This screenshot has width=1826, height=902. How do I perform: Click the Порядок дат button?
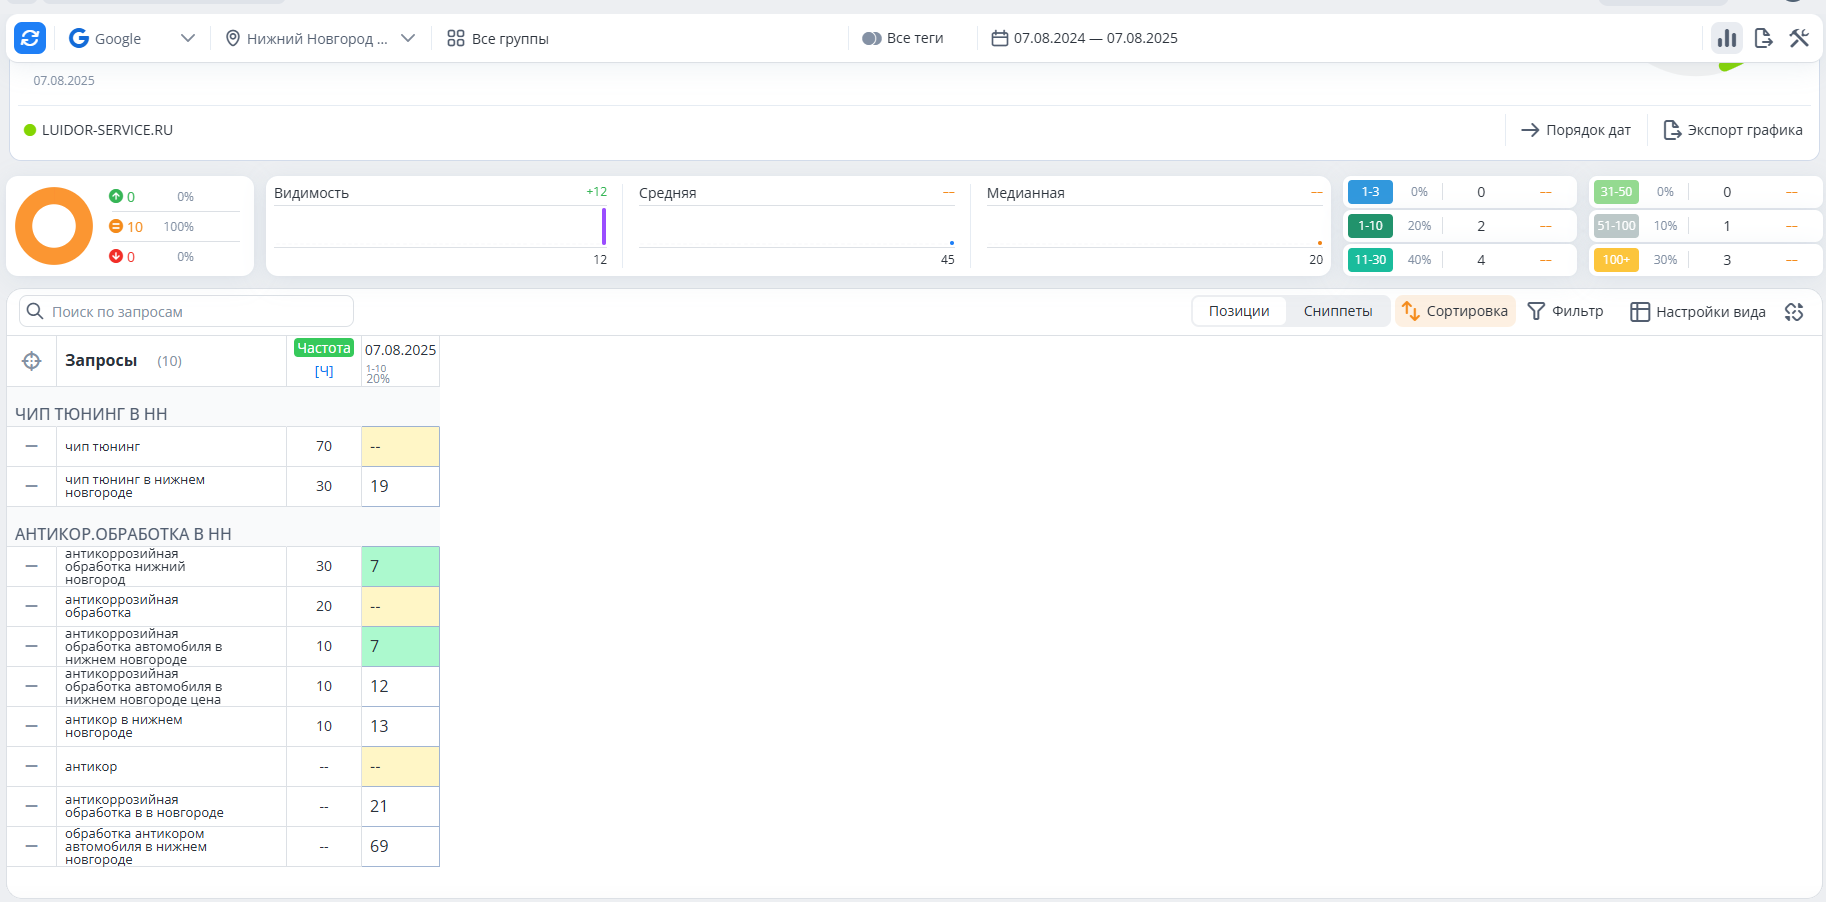(1576, 130)
